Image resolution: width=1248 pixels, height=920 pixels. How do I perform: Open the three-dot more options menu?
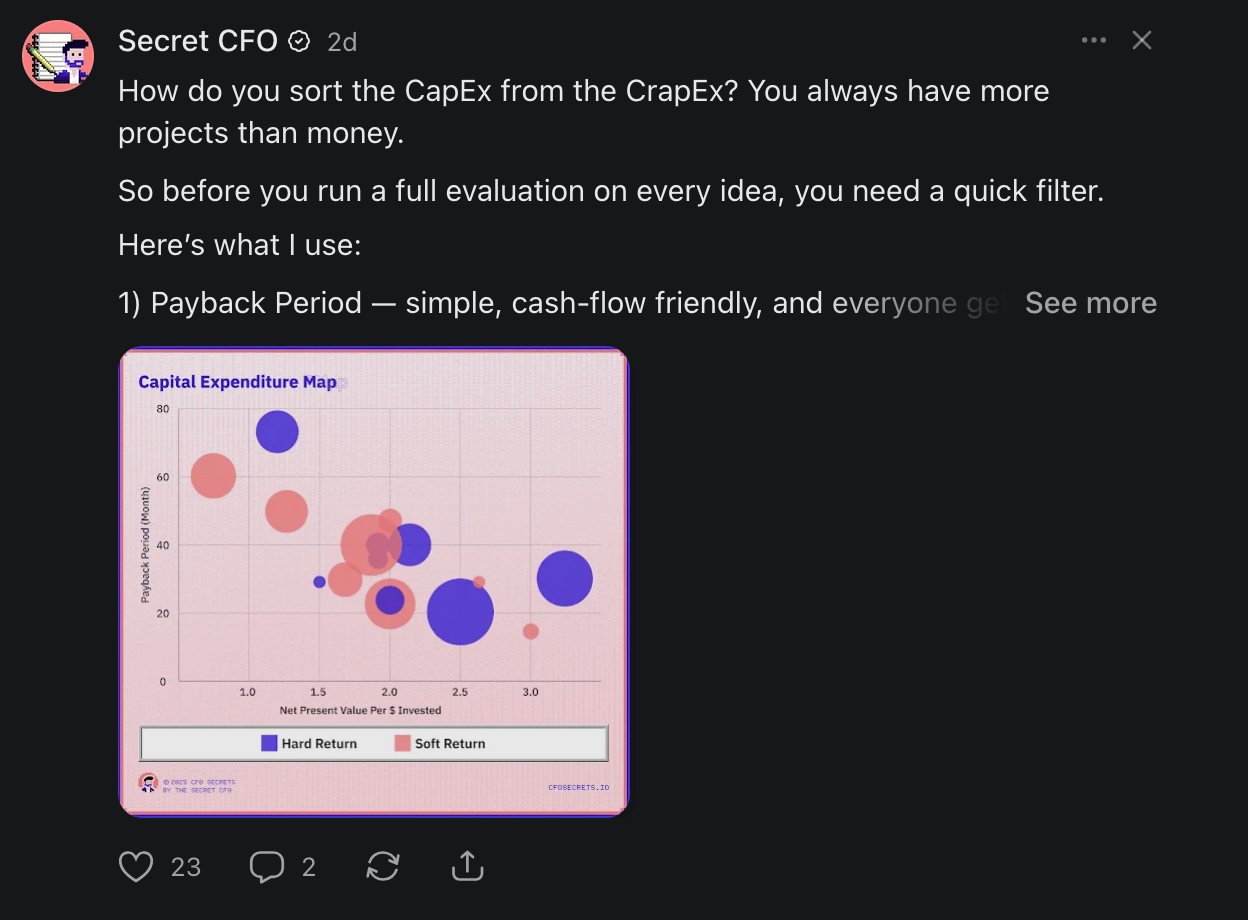coord(1094,41)
